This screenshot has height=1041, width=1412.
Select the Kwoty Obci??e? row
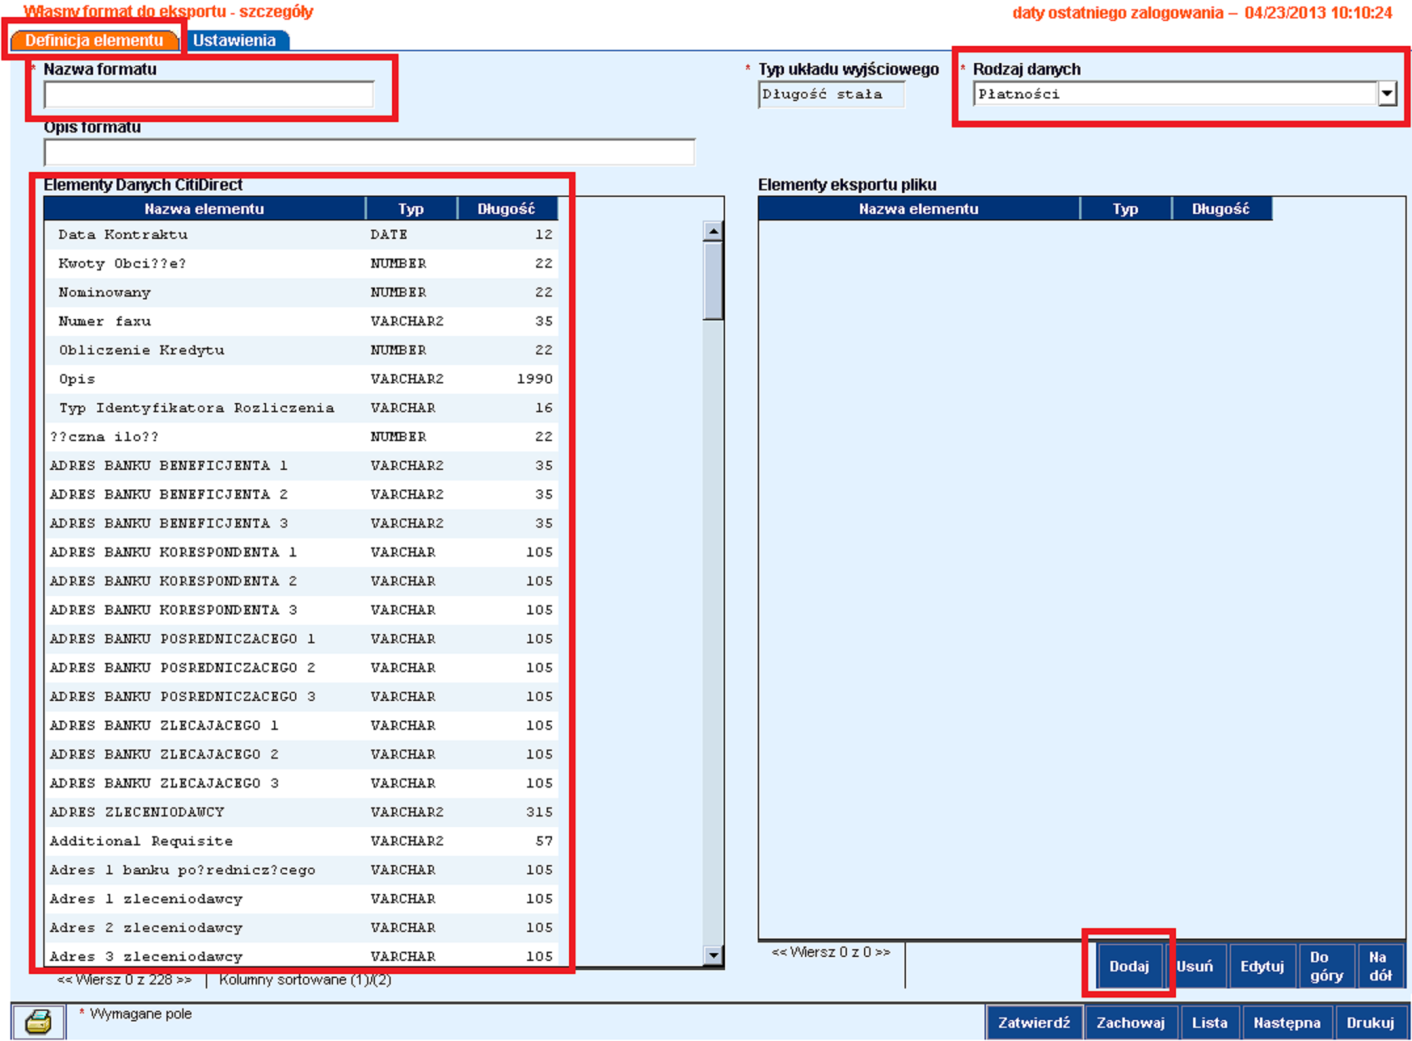(301, 263)
